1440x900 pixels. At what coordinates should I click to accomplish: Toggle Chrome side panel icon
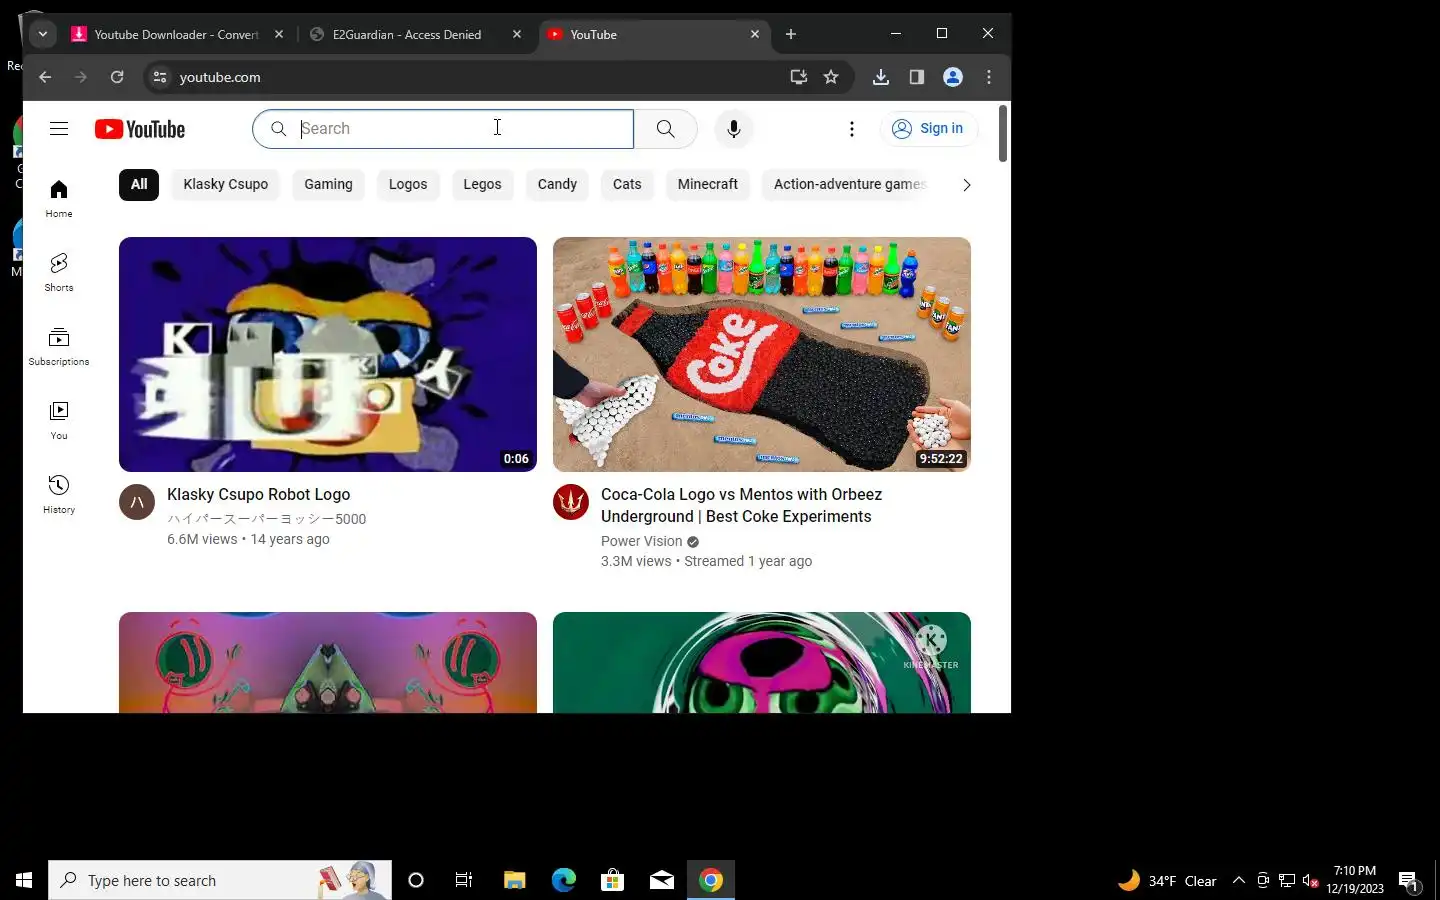tap(917, 77)
